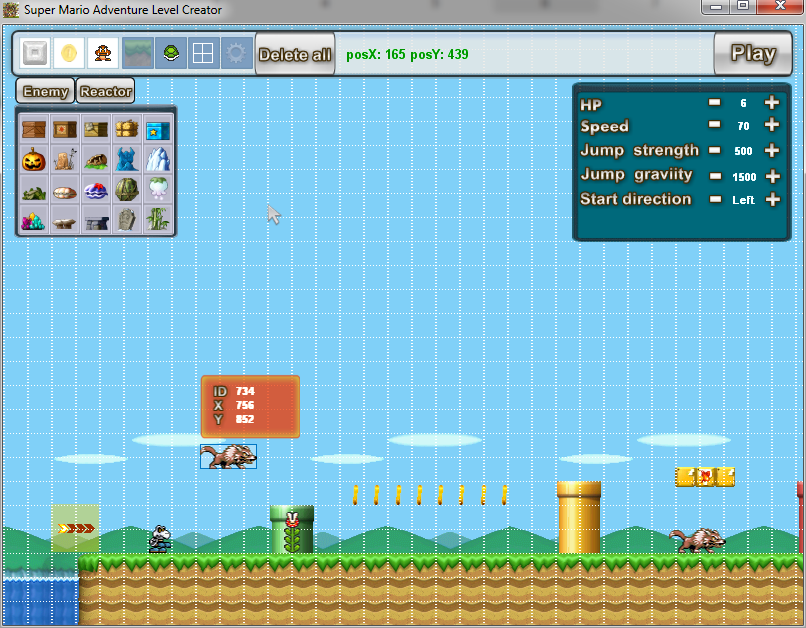Viewport: 806px width, 628px height.
Task: Increase Speed with plus button
Action: [x=772, y=125]
